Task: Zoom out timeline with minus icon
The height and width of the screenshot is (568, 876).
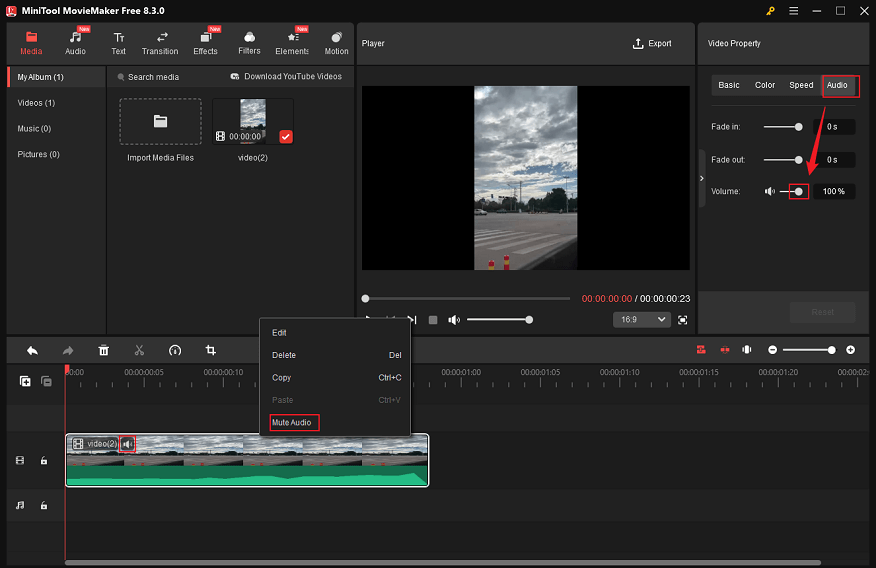Action: 772,350
